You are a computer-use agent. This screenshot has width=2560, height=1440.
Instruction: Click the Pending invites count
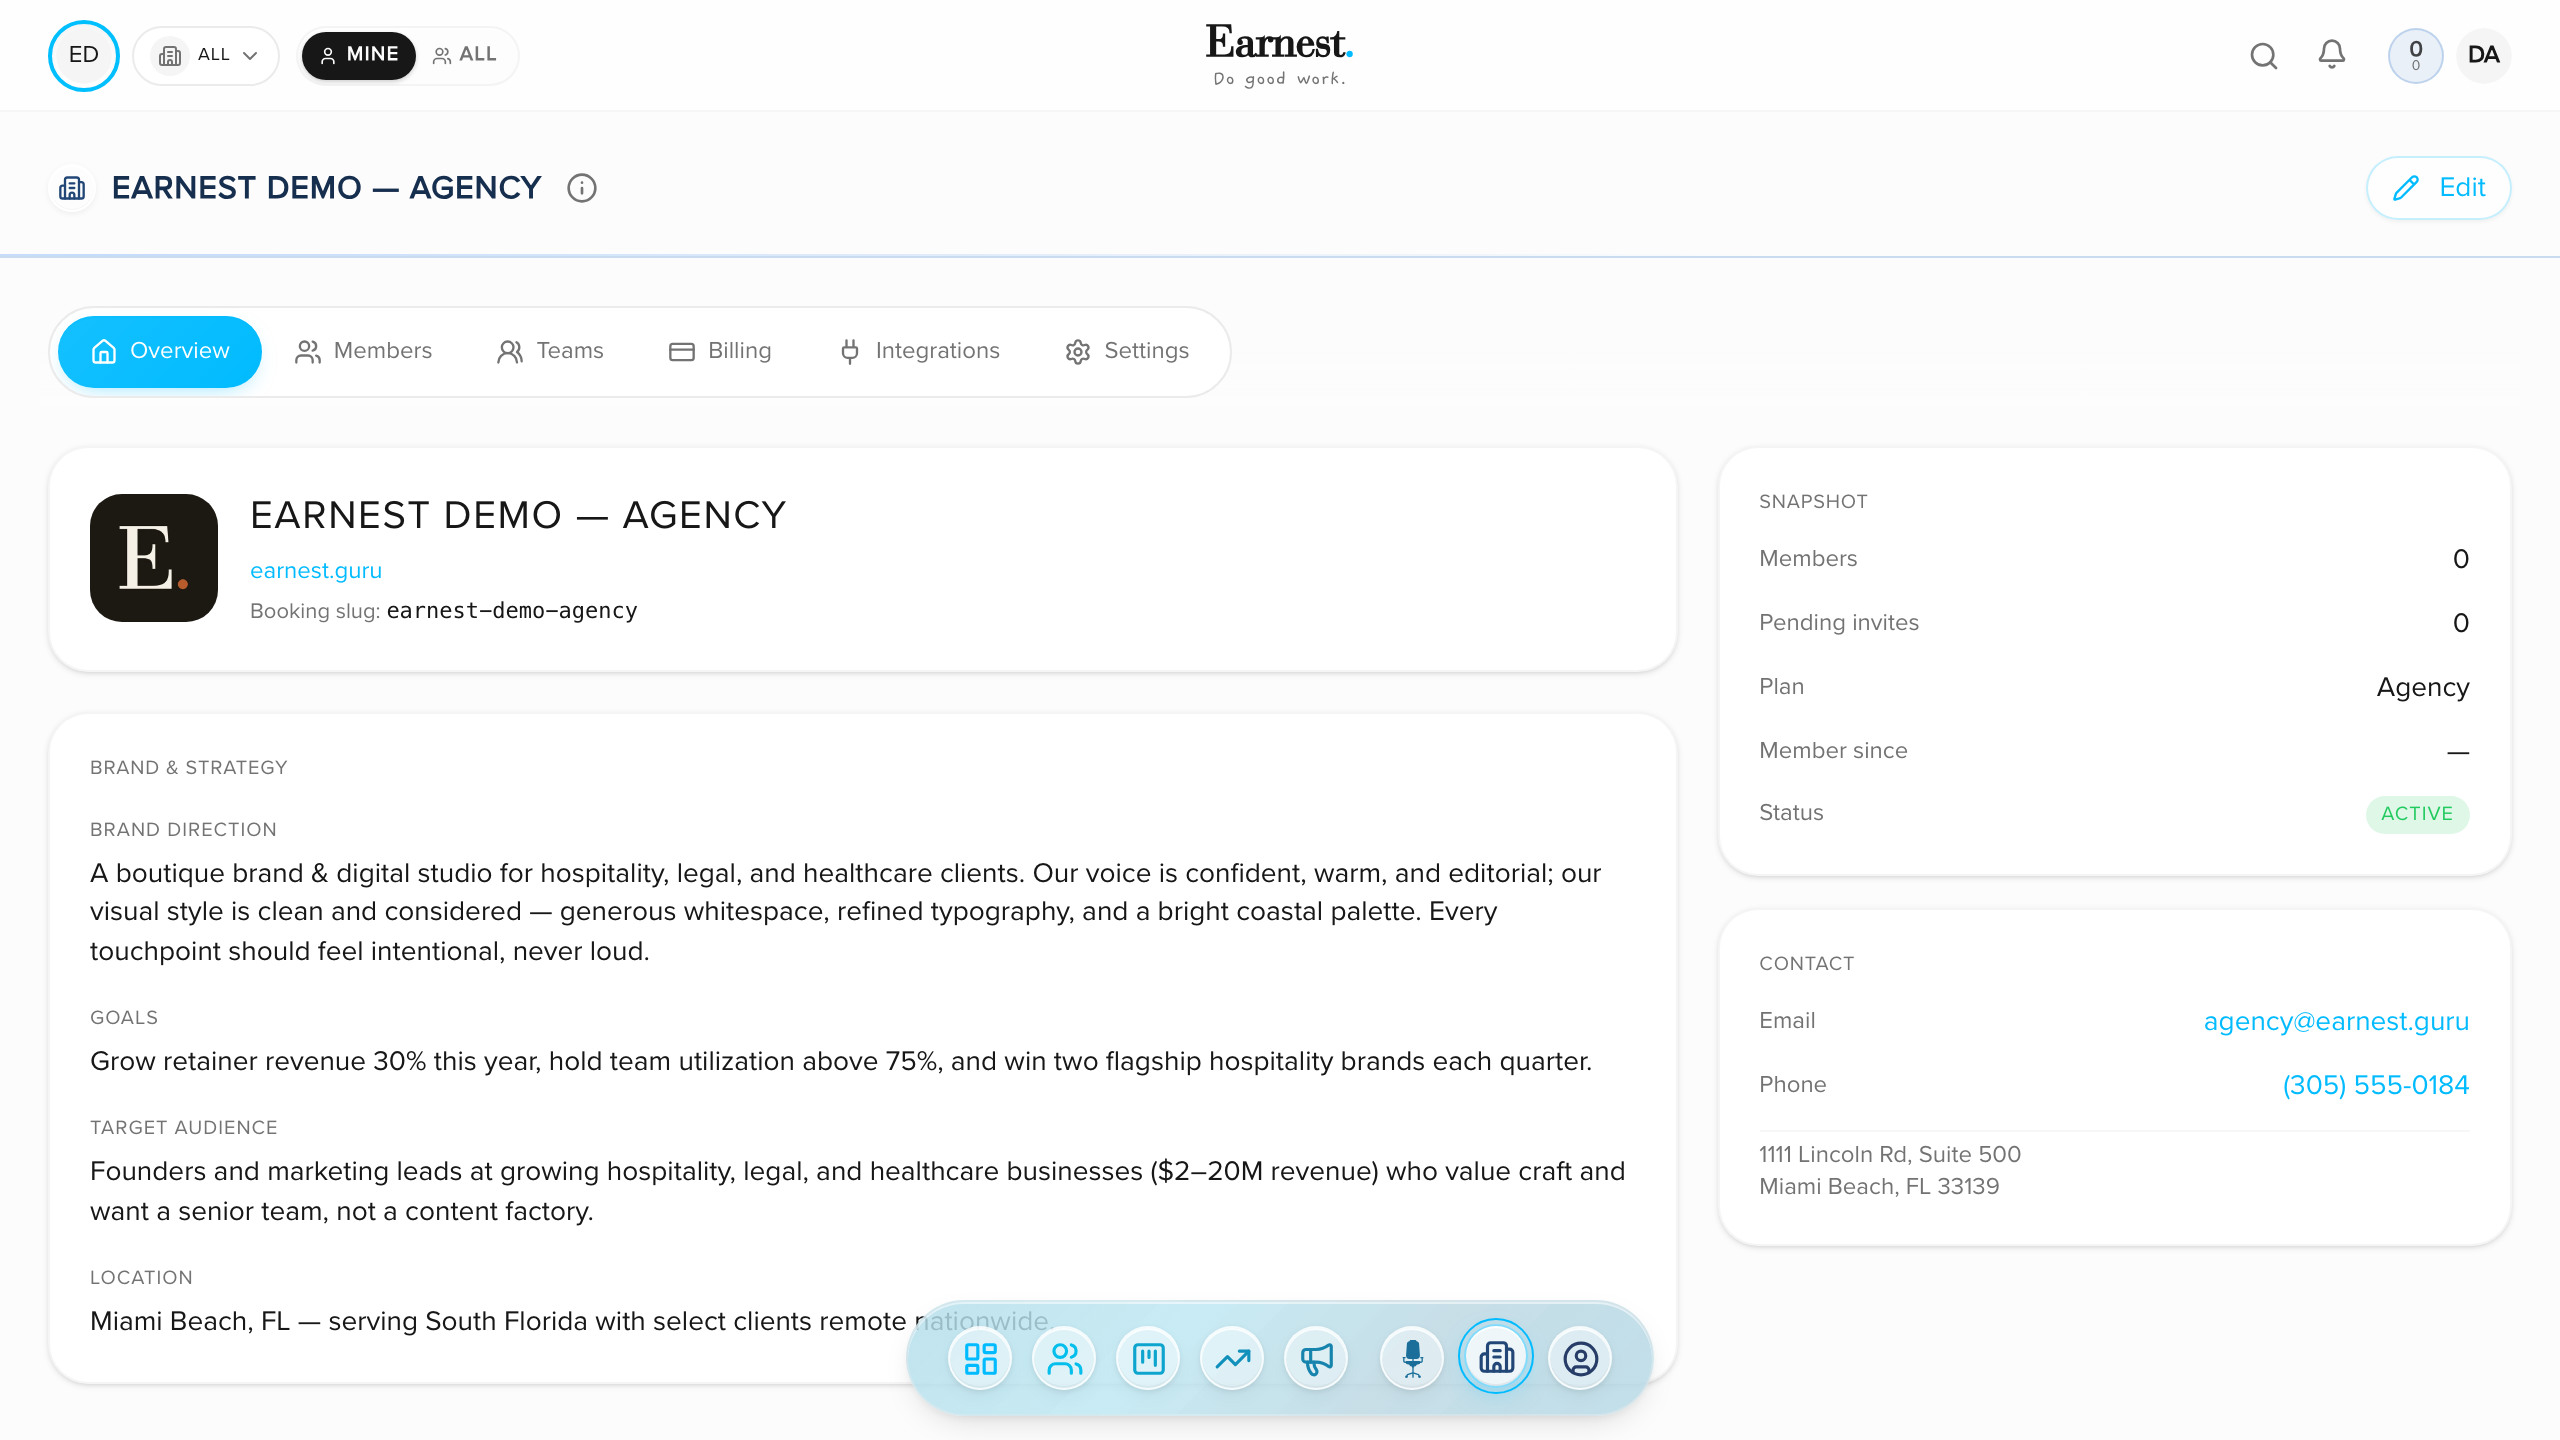click(2461, 623)
